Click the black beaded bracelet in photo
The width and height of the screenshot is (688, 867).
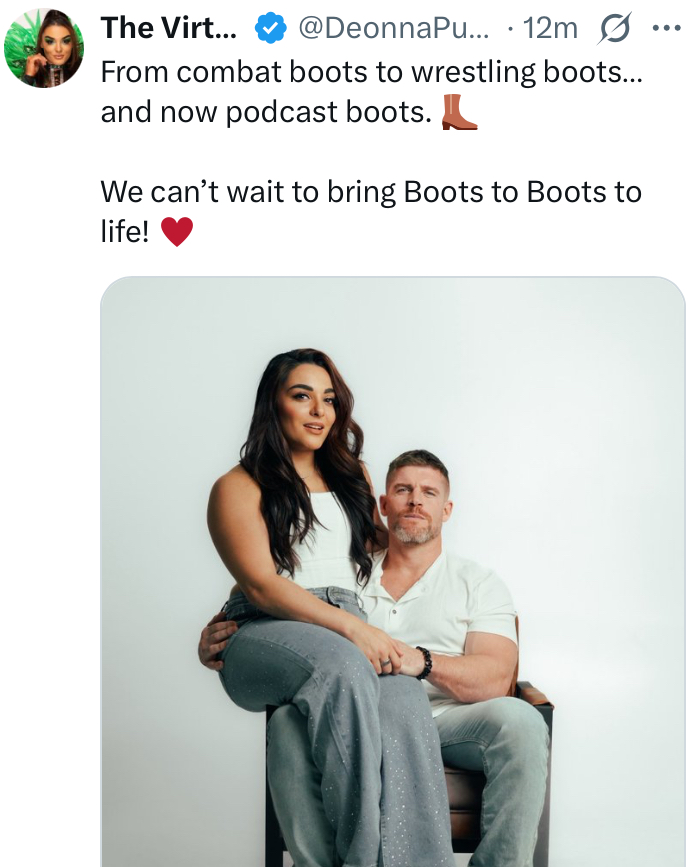(424, 662)
